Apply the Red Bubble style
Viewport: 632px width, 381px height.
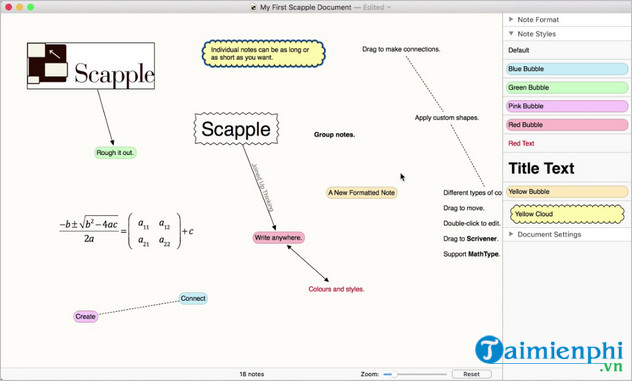(567, 125)
